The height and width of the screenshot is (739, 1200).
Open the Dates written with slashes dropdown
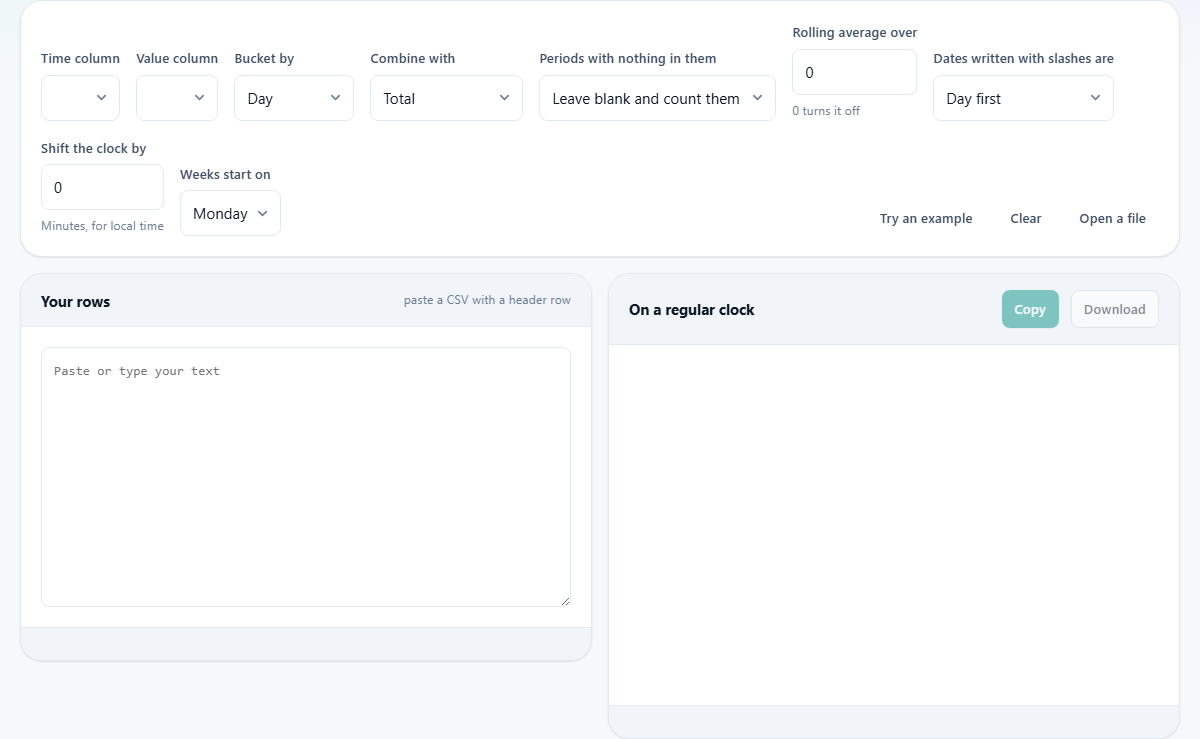pyautogui.click(x=1023, y=98)
